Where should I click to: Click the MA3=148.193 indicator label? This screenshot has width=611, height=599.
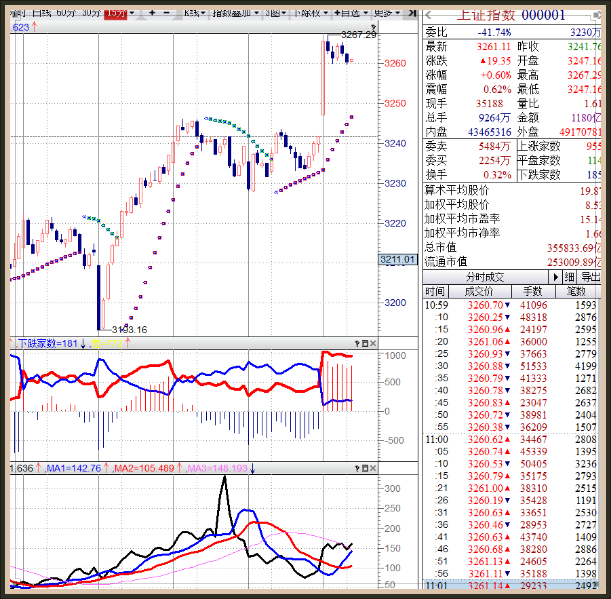(217, 468)
